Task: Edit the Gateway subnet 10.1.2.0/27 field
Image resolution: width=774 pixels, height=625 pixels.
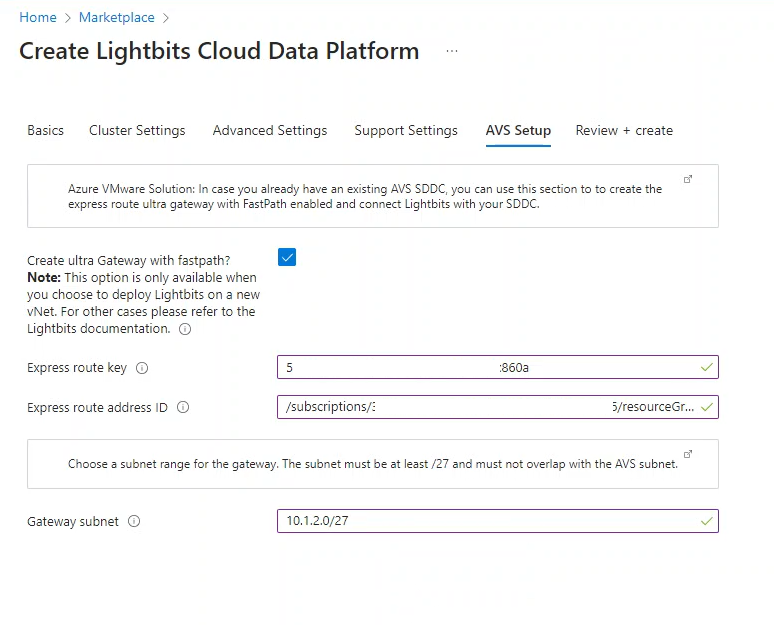Action: (x=498, y=521)
